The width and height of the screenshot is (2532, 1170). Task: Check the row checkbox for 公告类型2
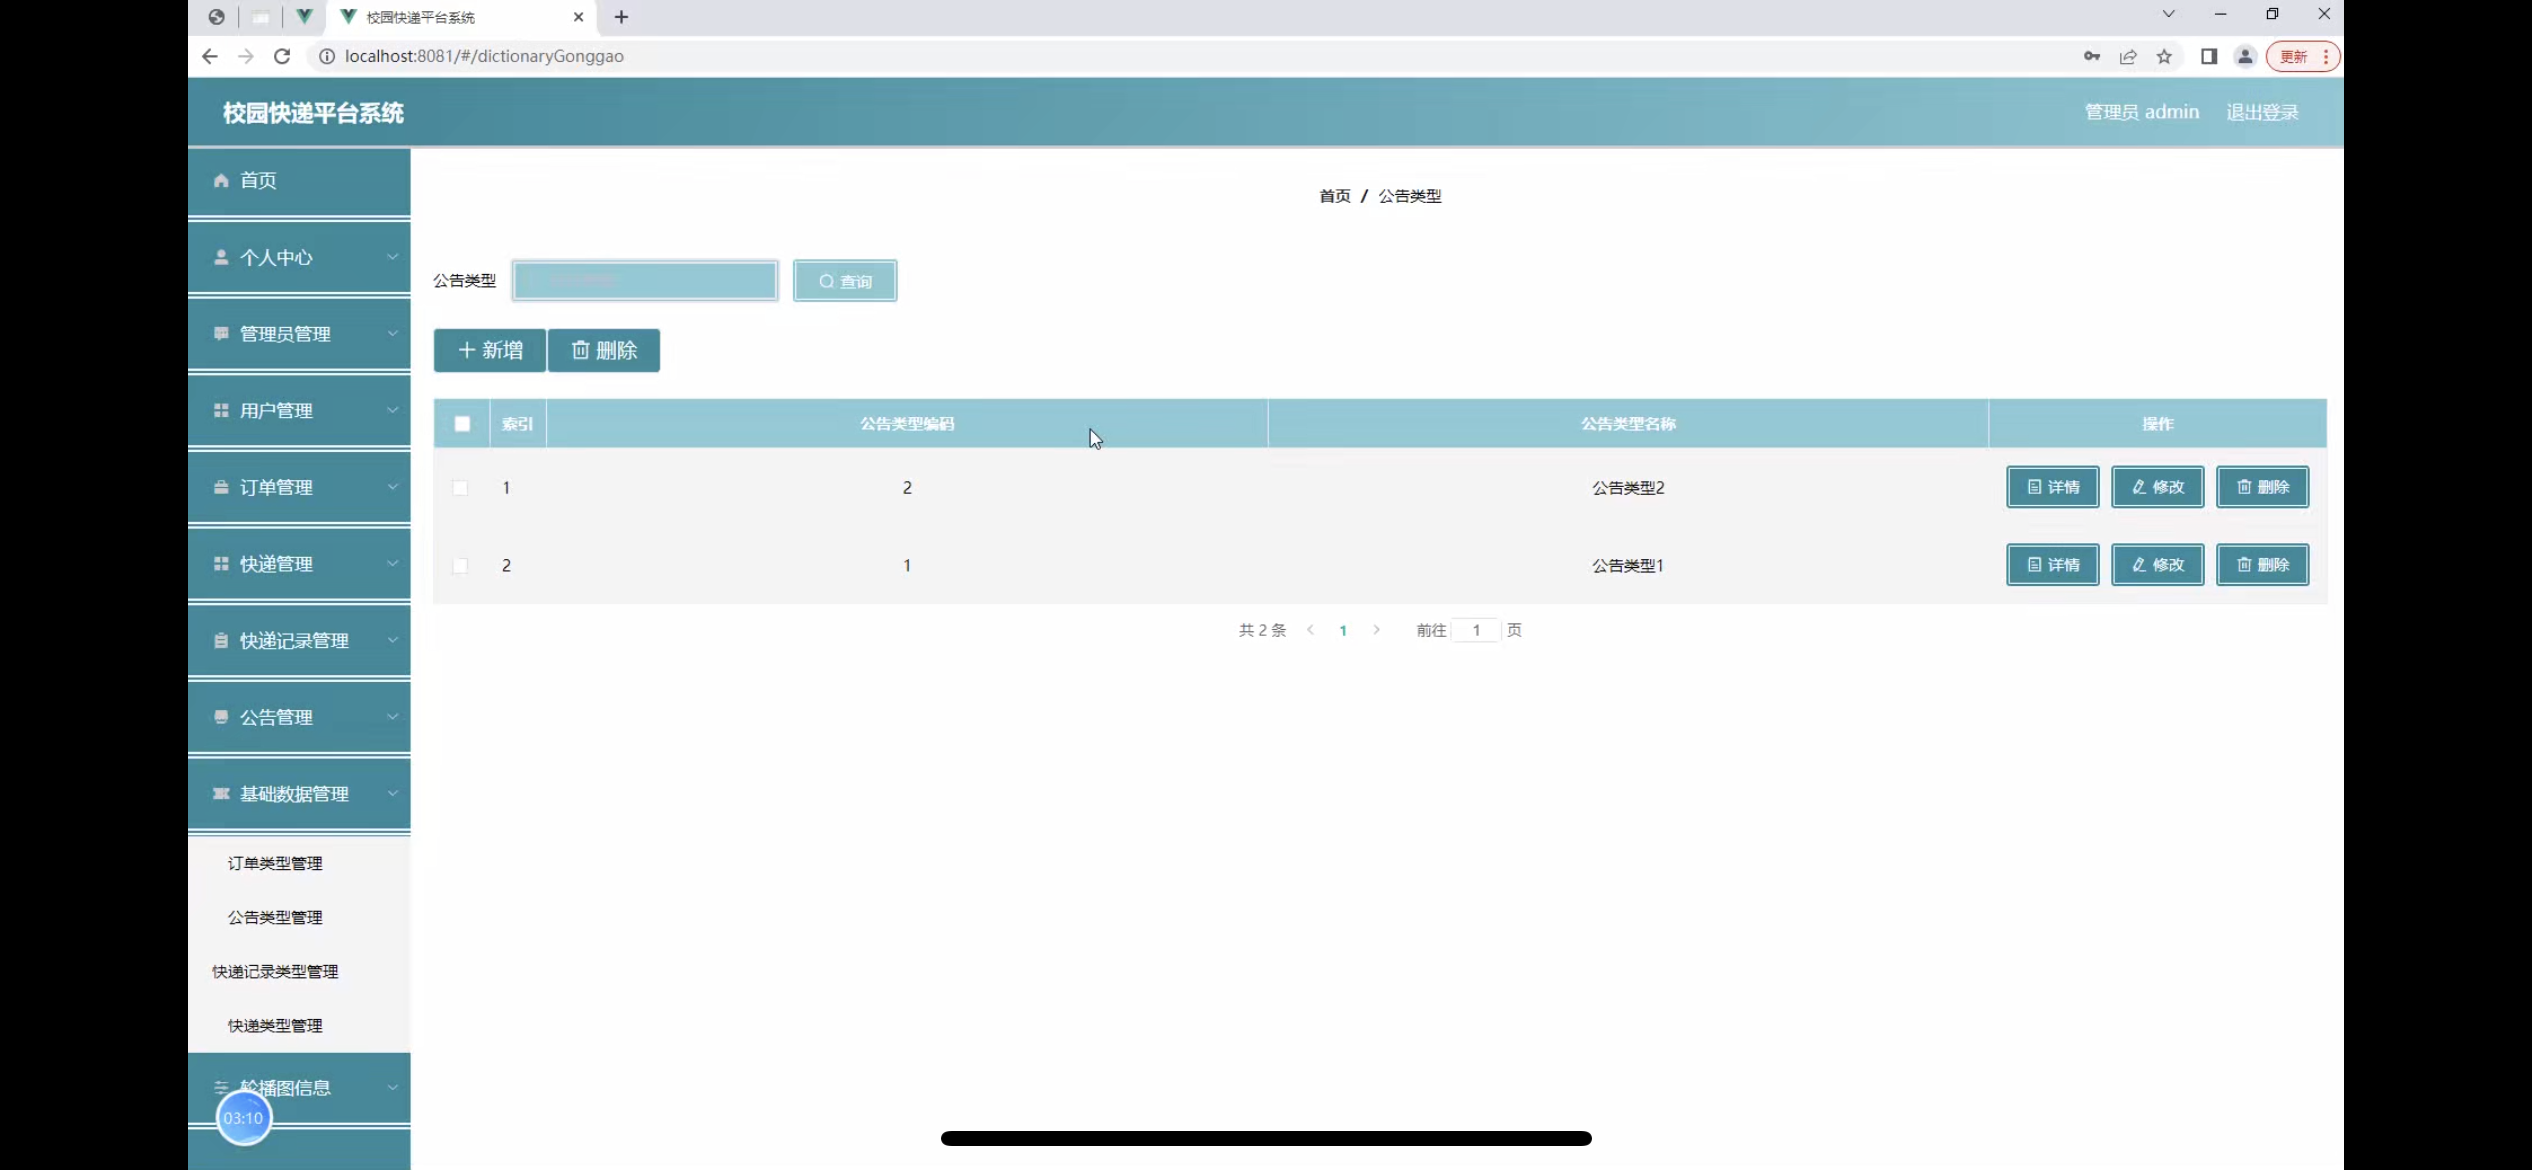460,488
